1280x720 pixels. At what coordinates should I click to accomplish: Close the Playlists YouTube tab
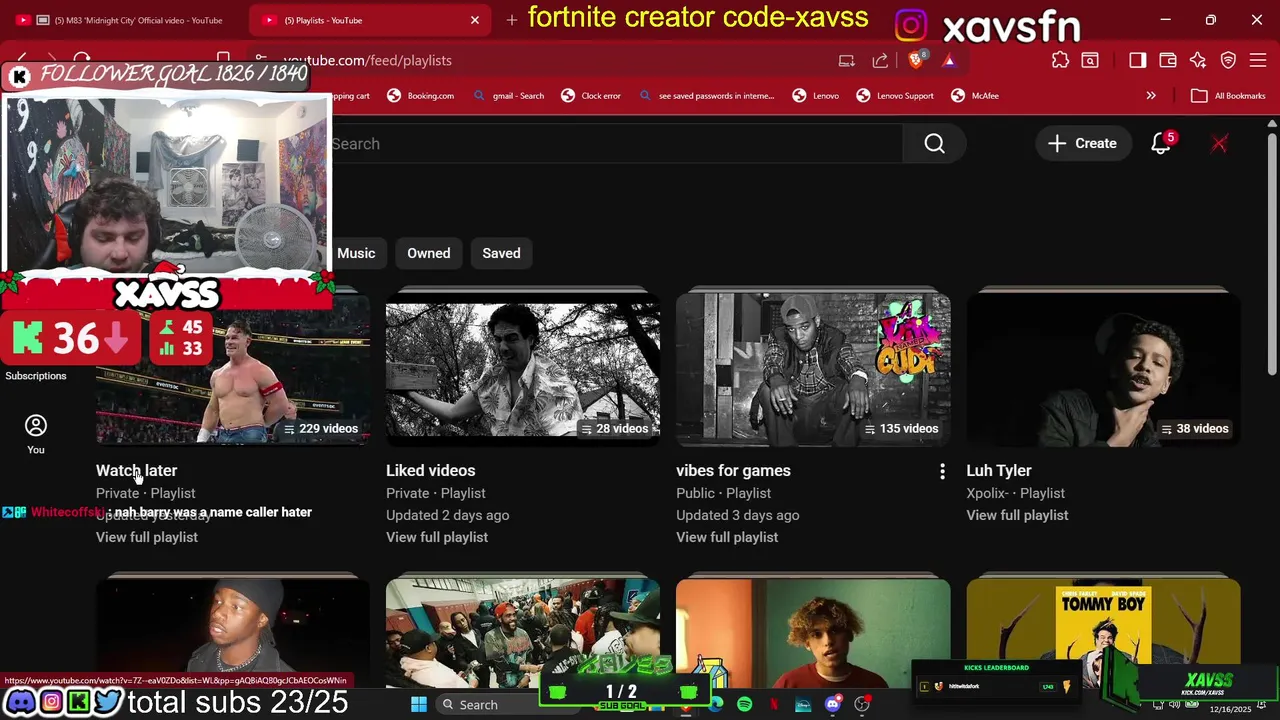click(x=475, y=20)
